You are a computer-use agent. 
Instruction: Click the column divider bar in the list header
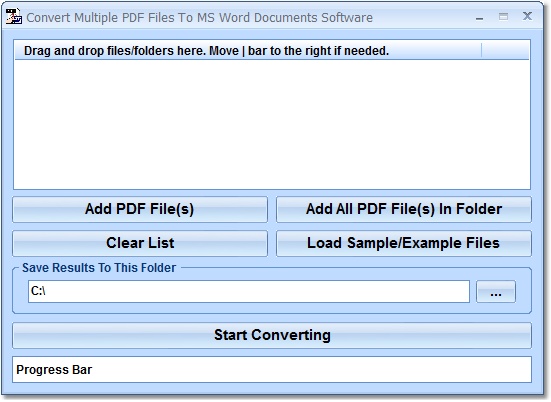(x=481, y=51)
